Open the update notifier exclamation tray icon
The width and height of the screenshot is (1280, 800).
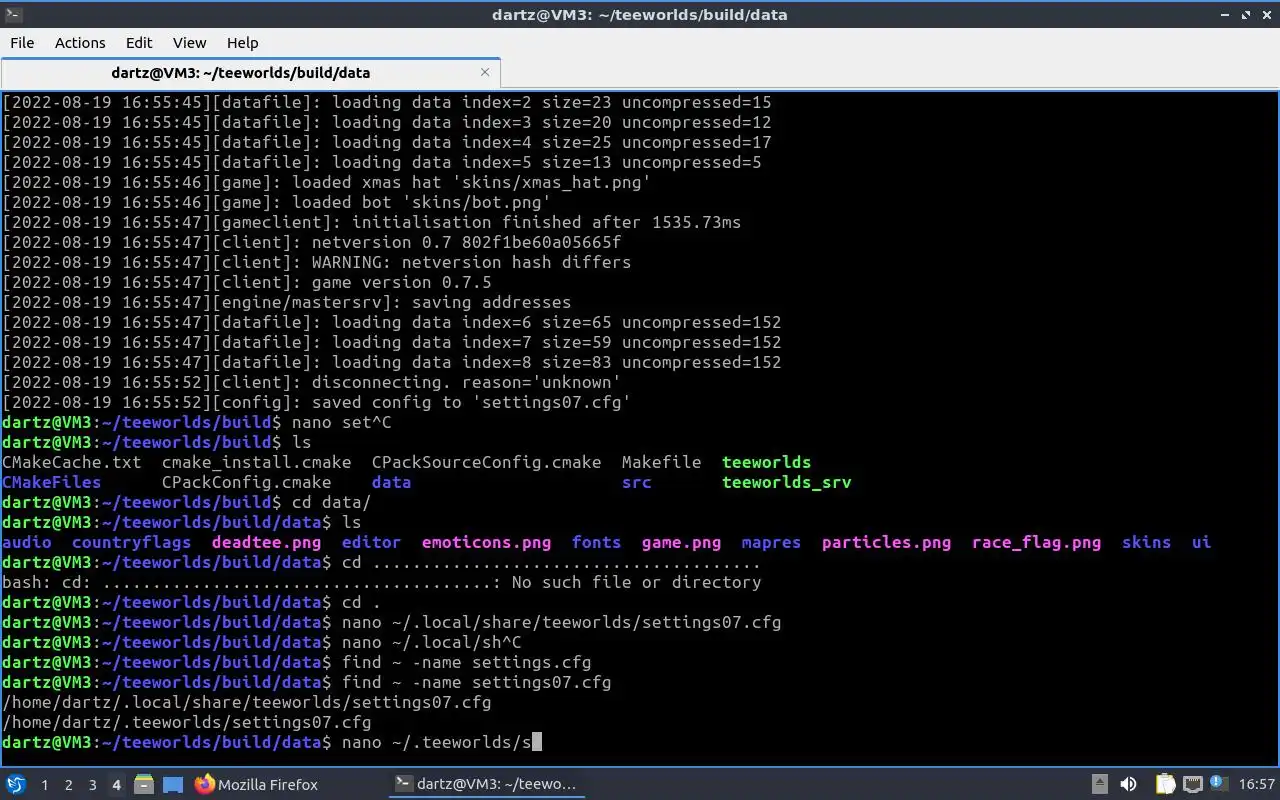1219,783
